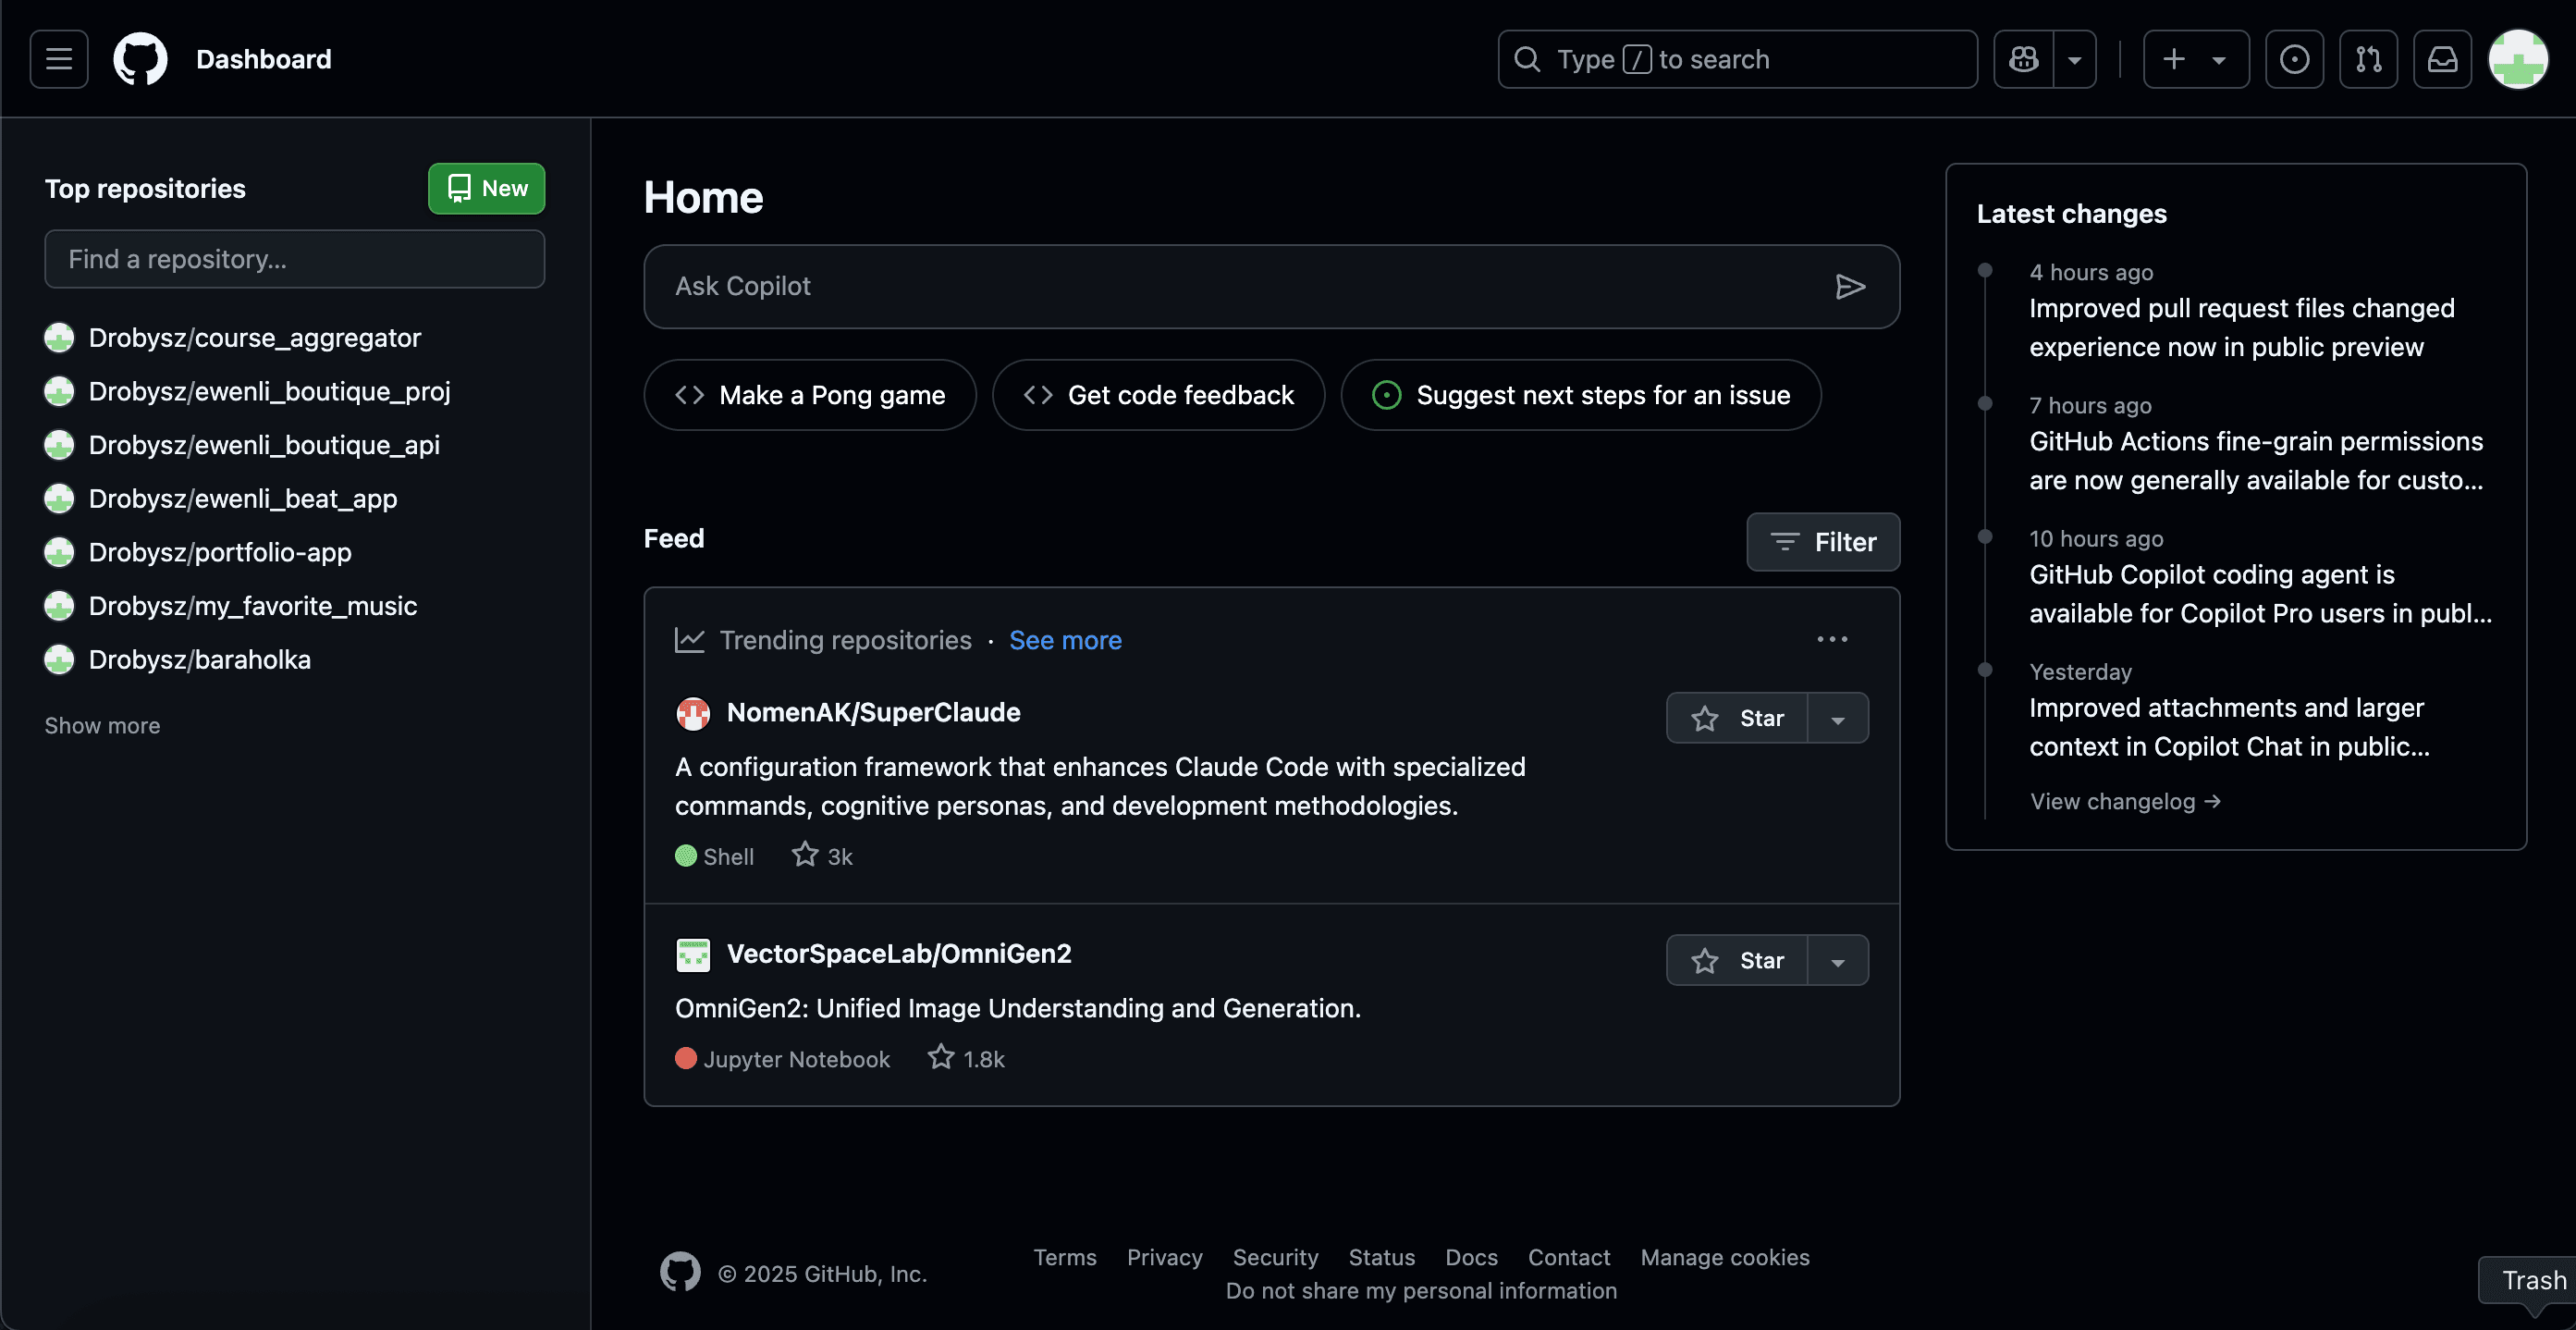Click the VectorSpaceLab avatar icon
The width and height of the screenshot is (2576, 1330).
[693, 955]
